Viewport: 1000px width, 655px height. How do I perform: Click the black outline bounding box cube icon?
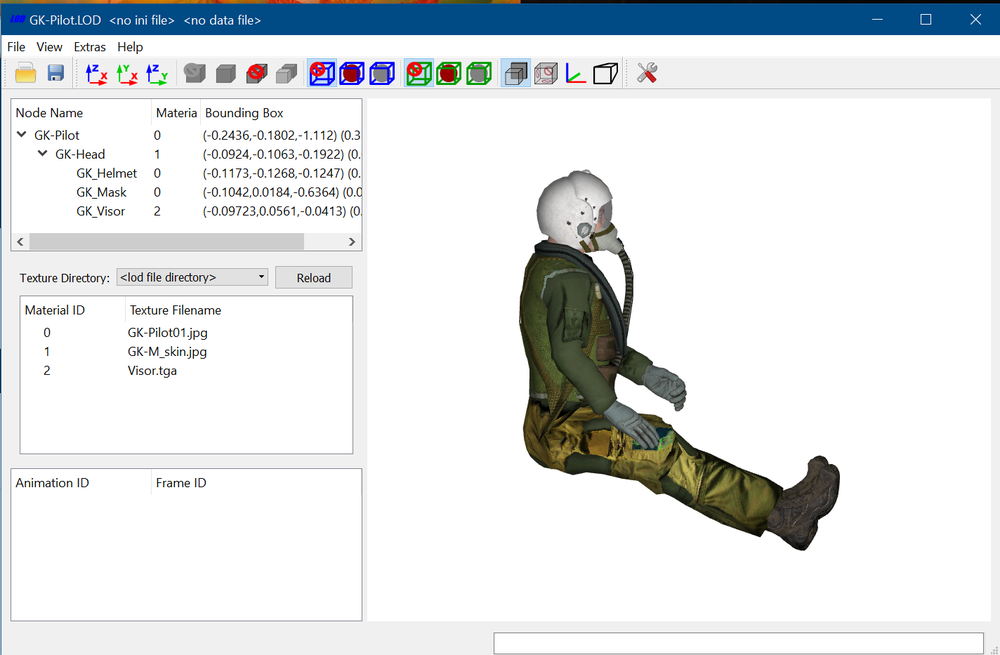pyautogui.click(x=605, y=73)
